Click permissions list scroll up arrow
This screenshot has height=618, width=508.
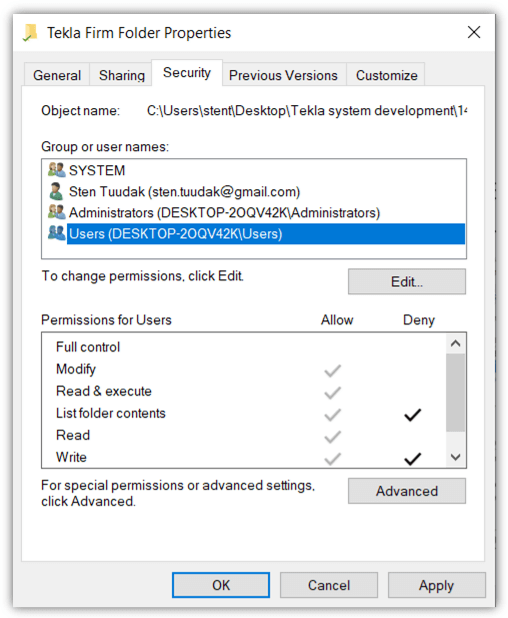[x=456, y=343]
